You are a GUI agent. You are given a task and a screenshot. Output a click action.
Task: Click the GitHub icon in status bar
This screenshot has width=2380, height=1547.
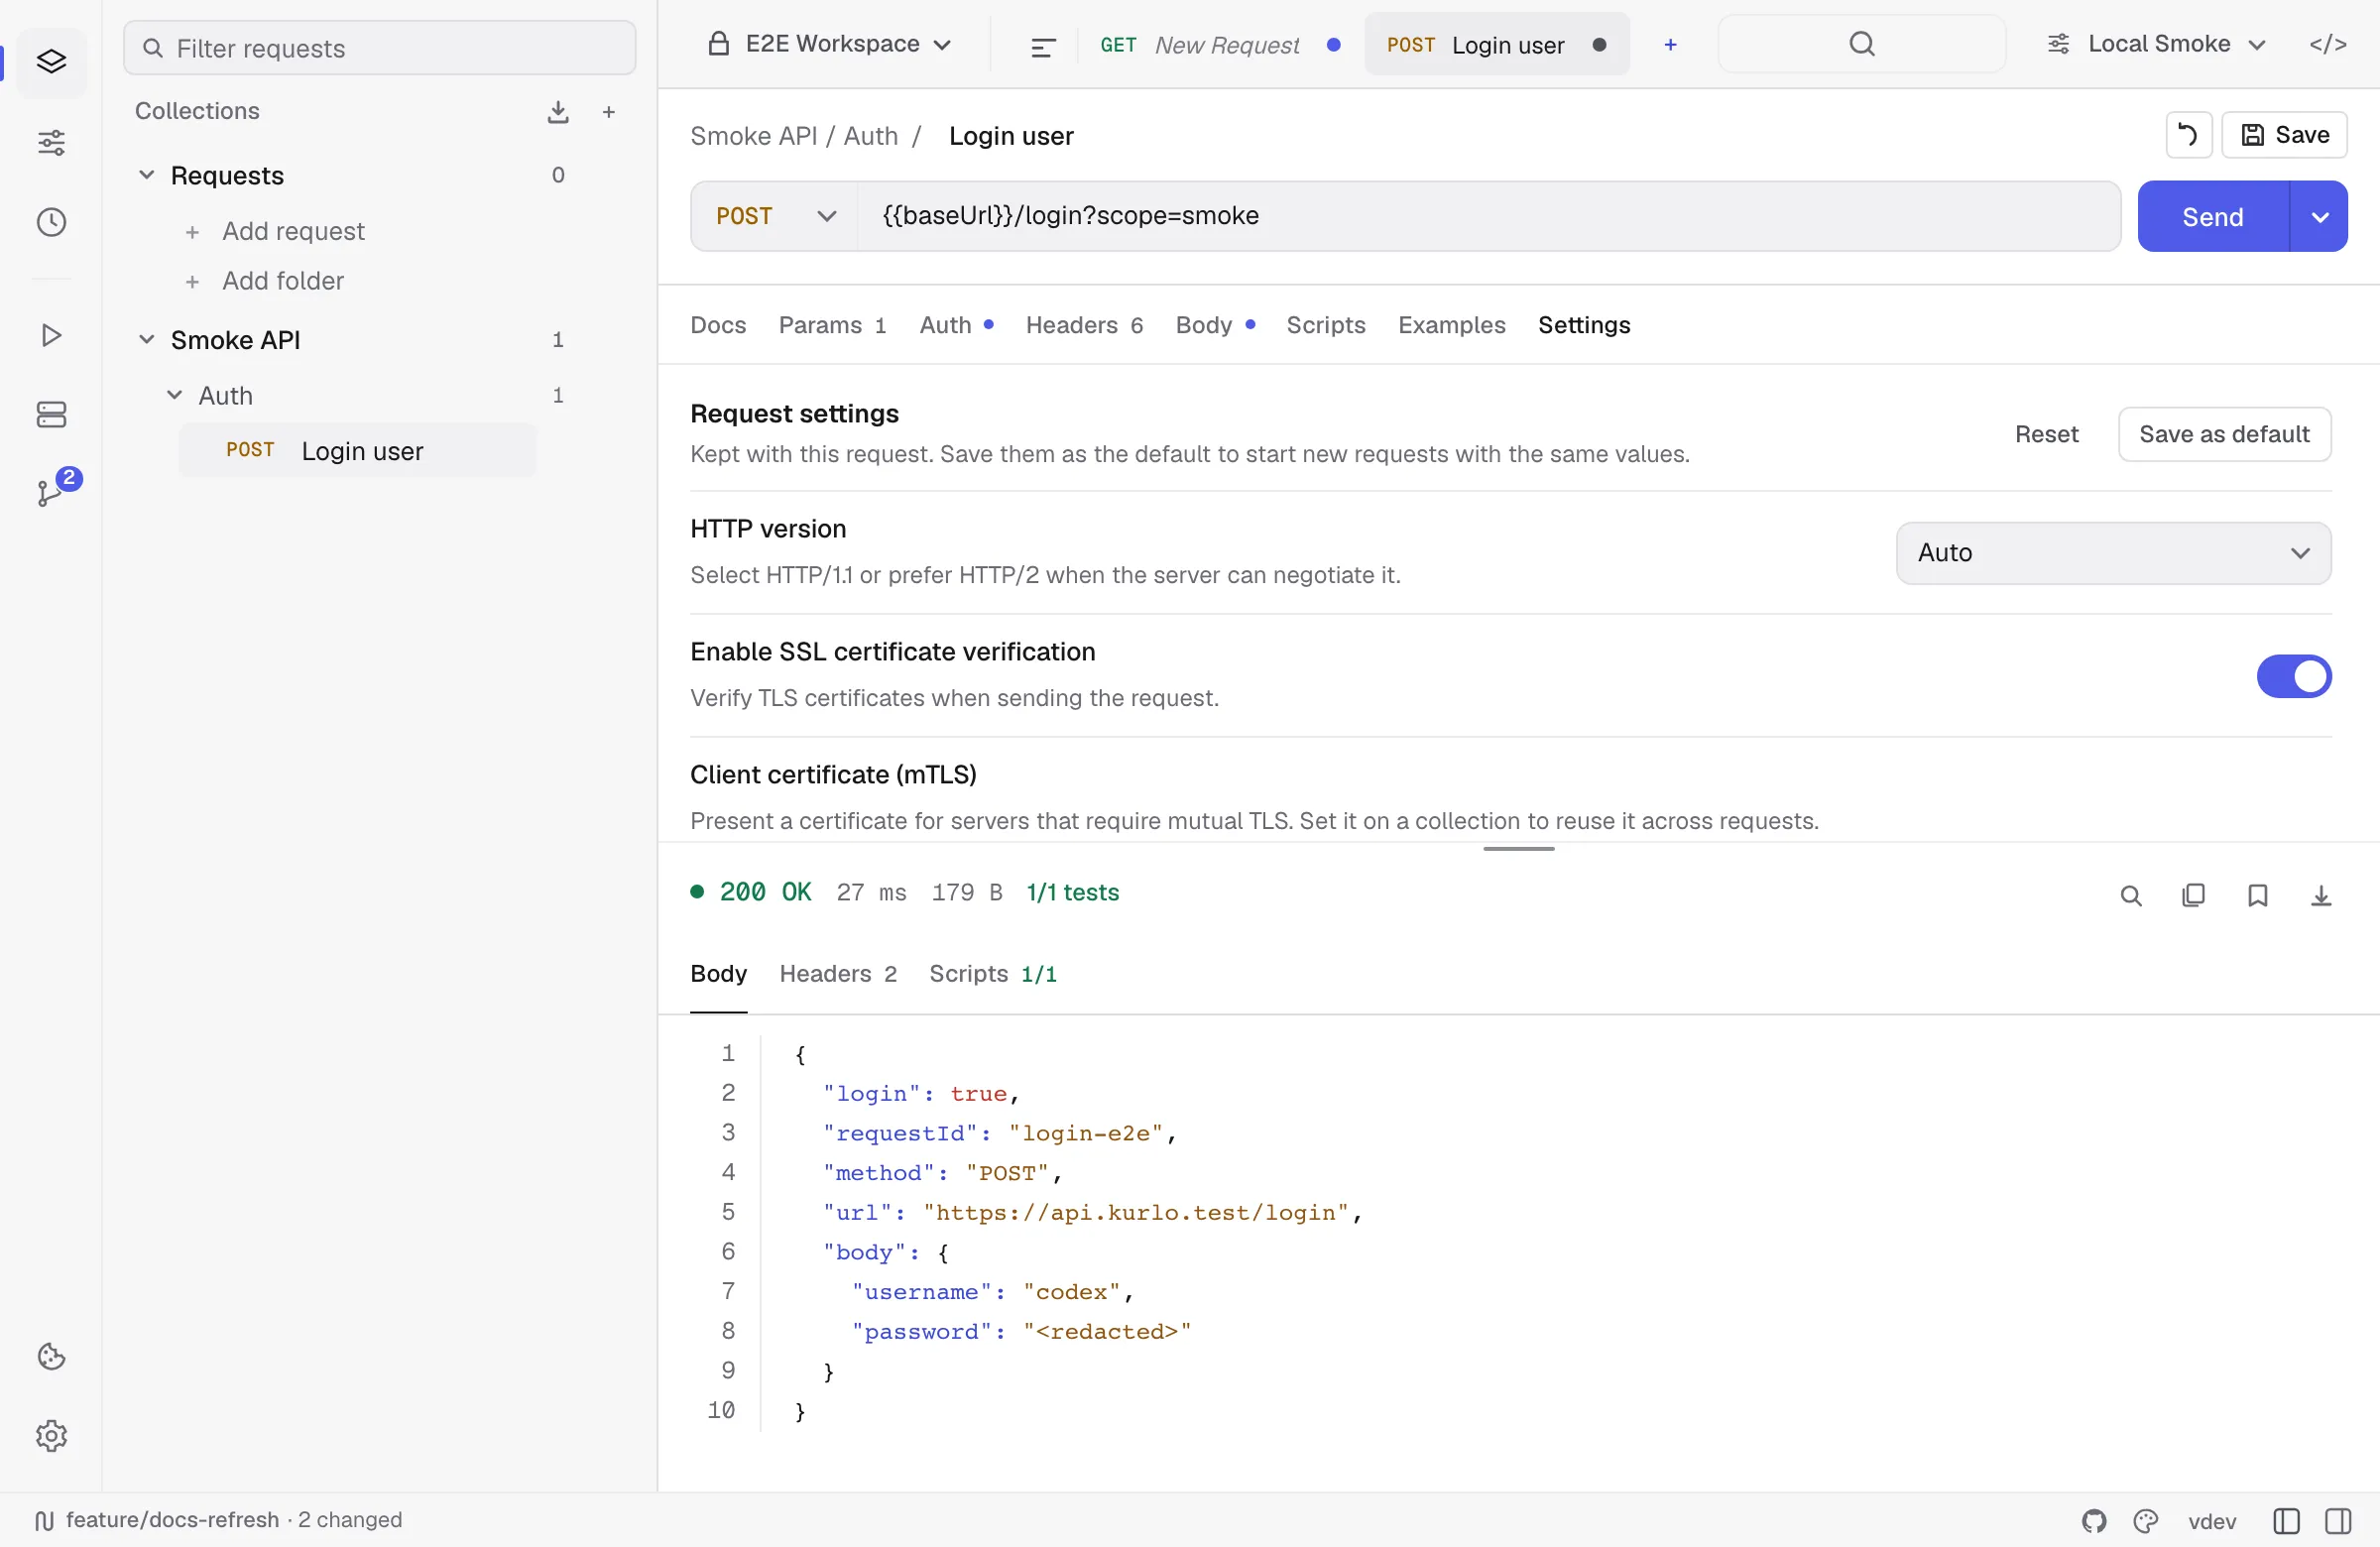2094,1521
